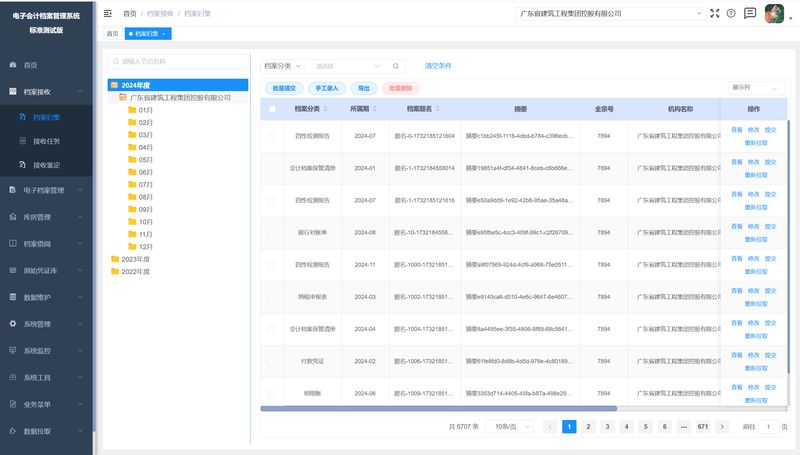Sort by 档案题名 column arrows

437,109
